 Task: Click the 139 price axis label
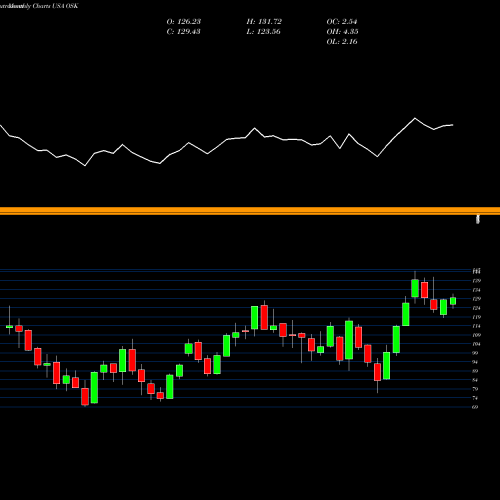tap(476, 281)
